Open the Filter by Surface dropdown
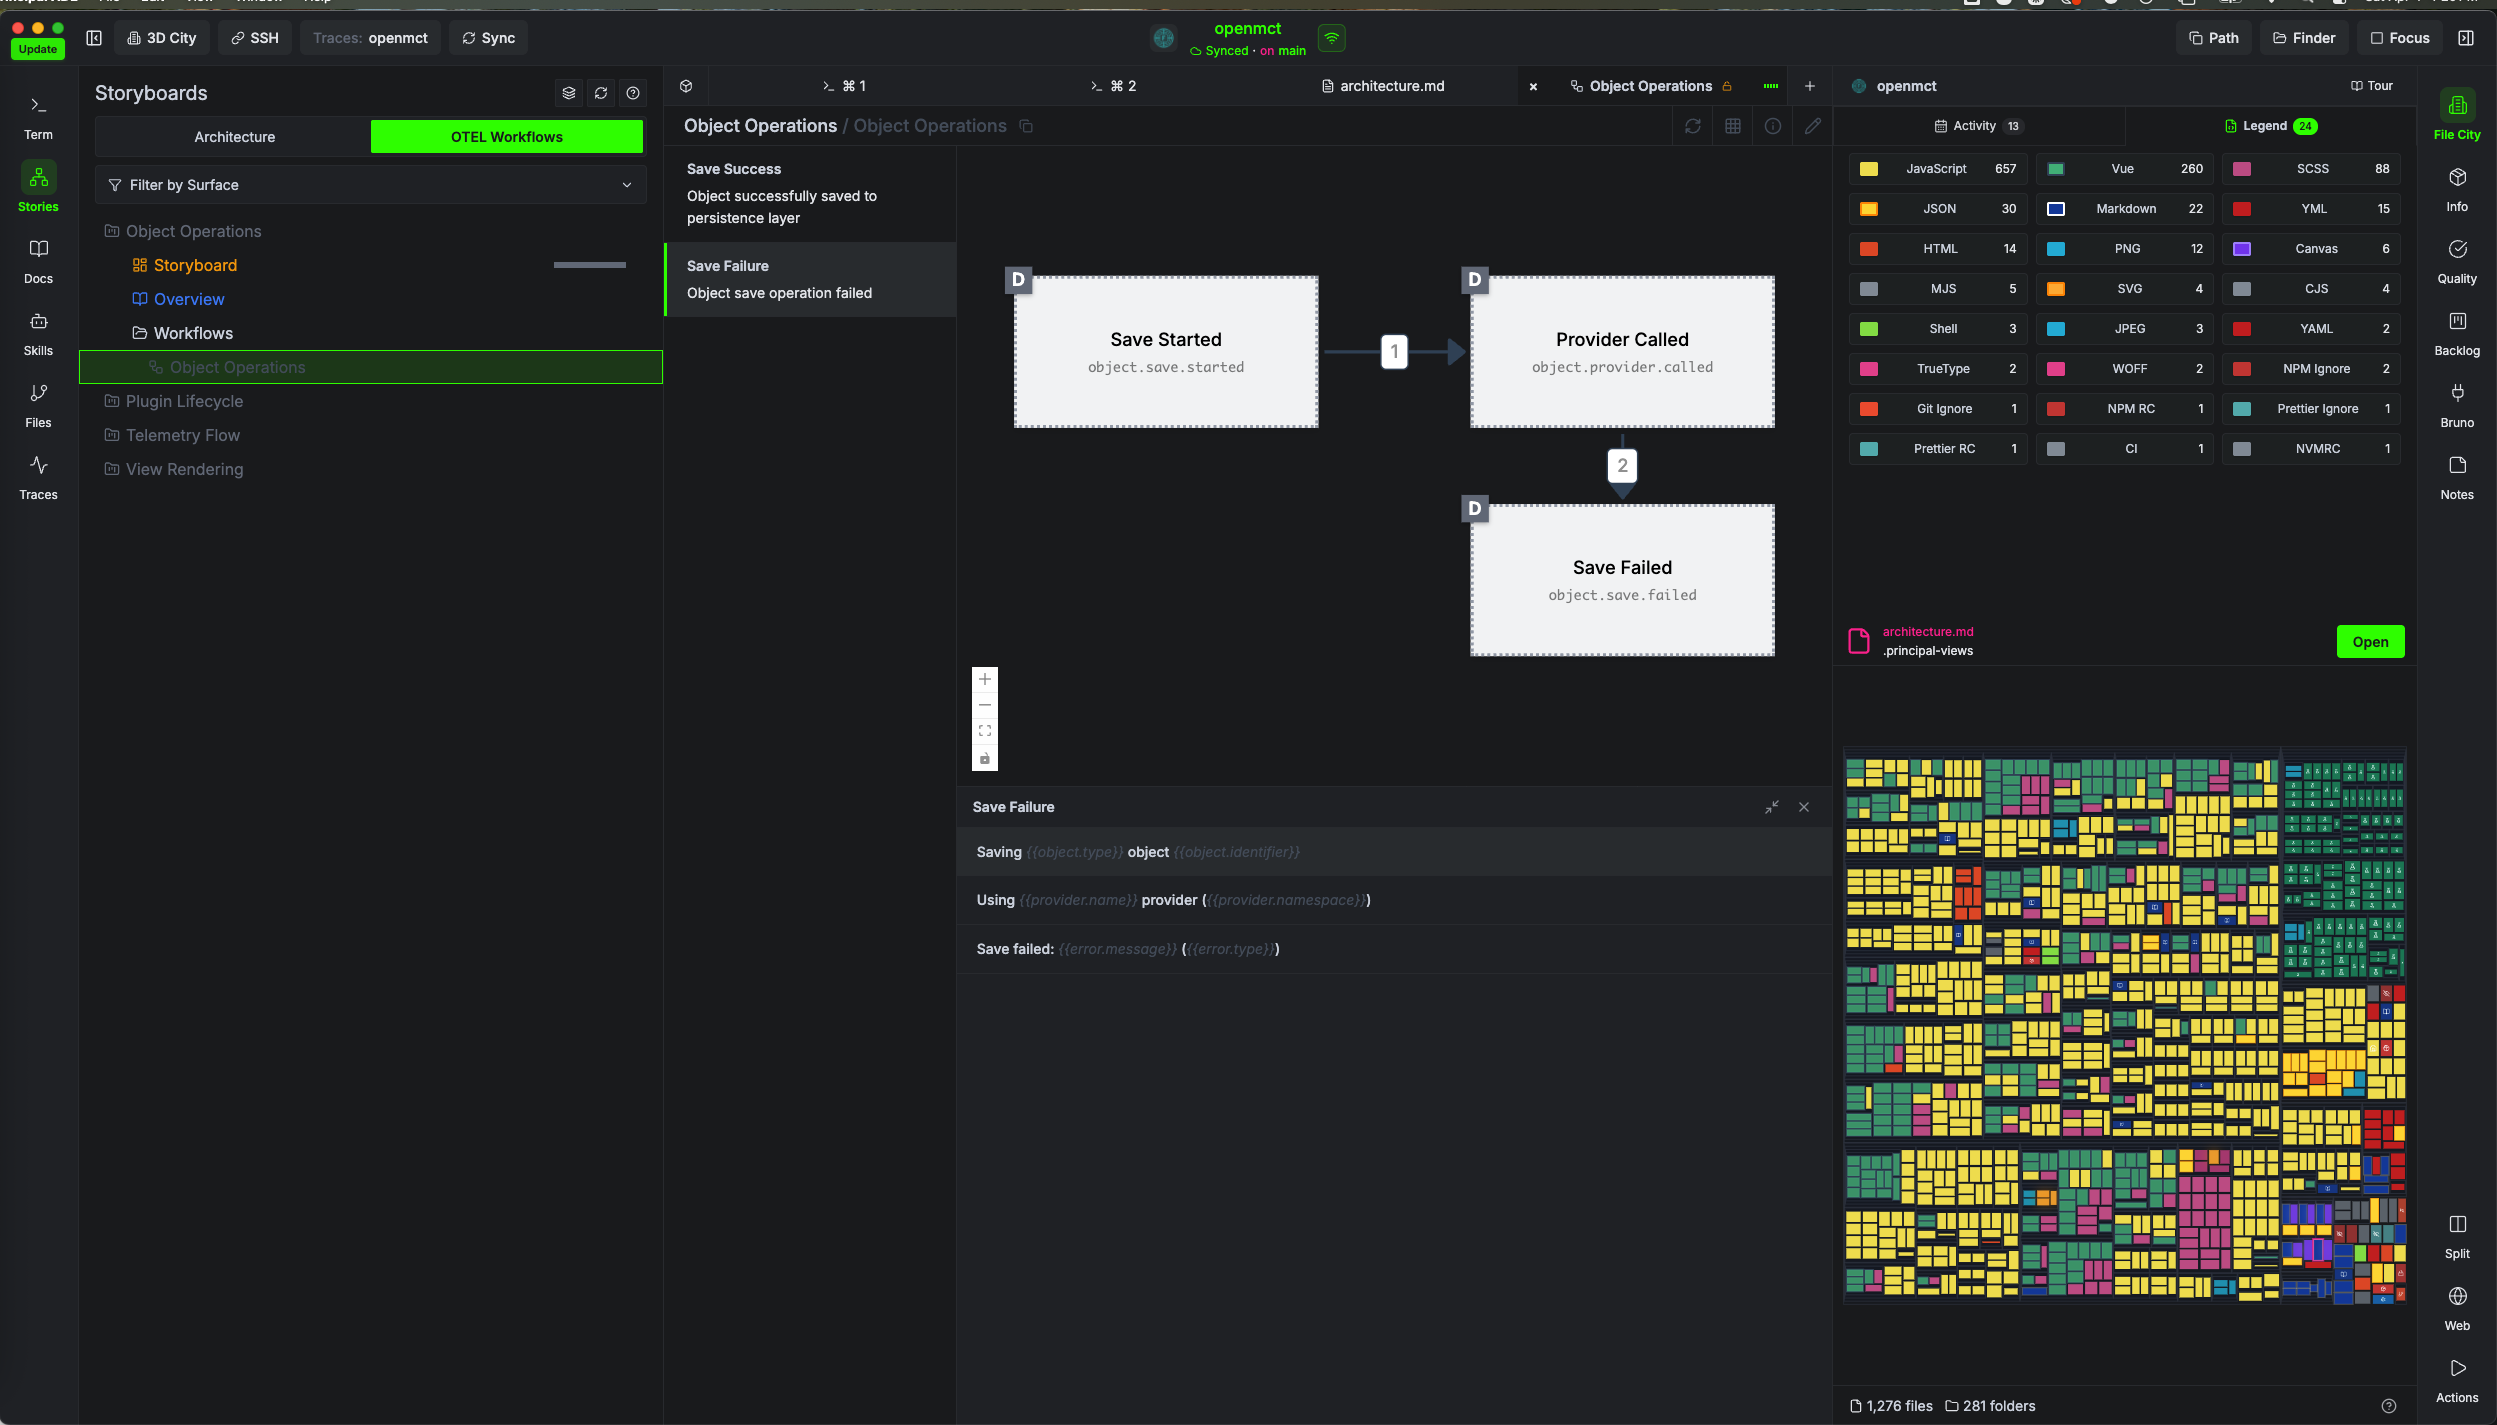Viewport: 2497px width, 1425px height. coord(370,185)
